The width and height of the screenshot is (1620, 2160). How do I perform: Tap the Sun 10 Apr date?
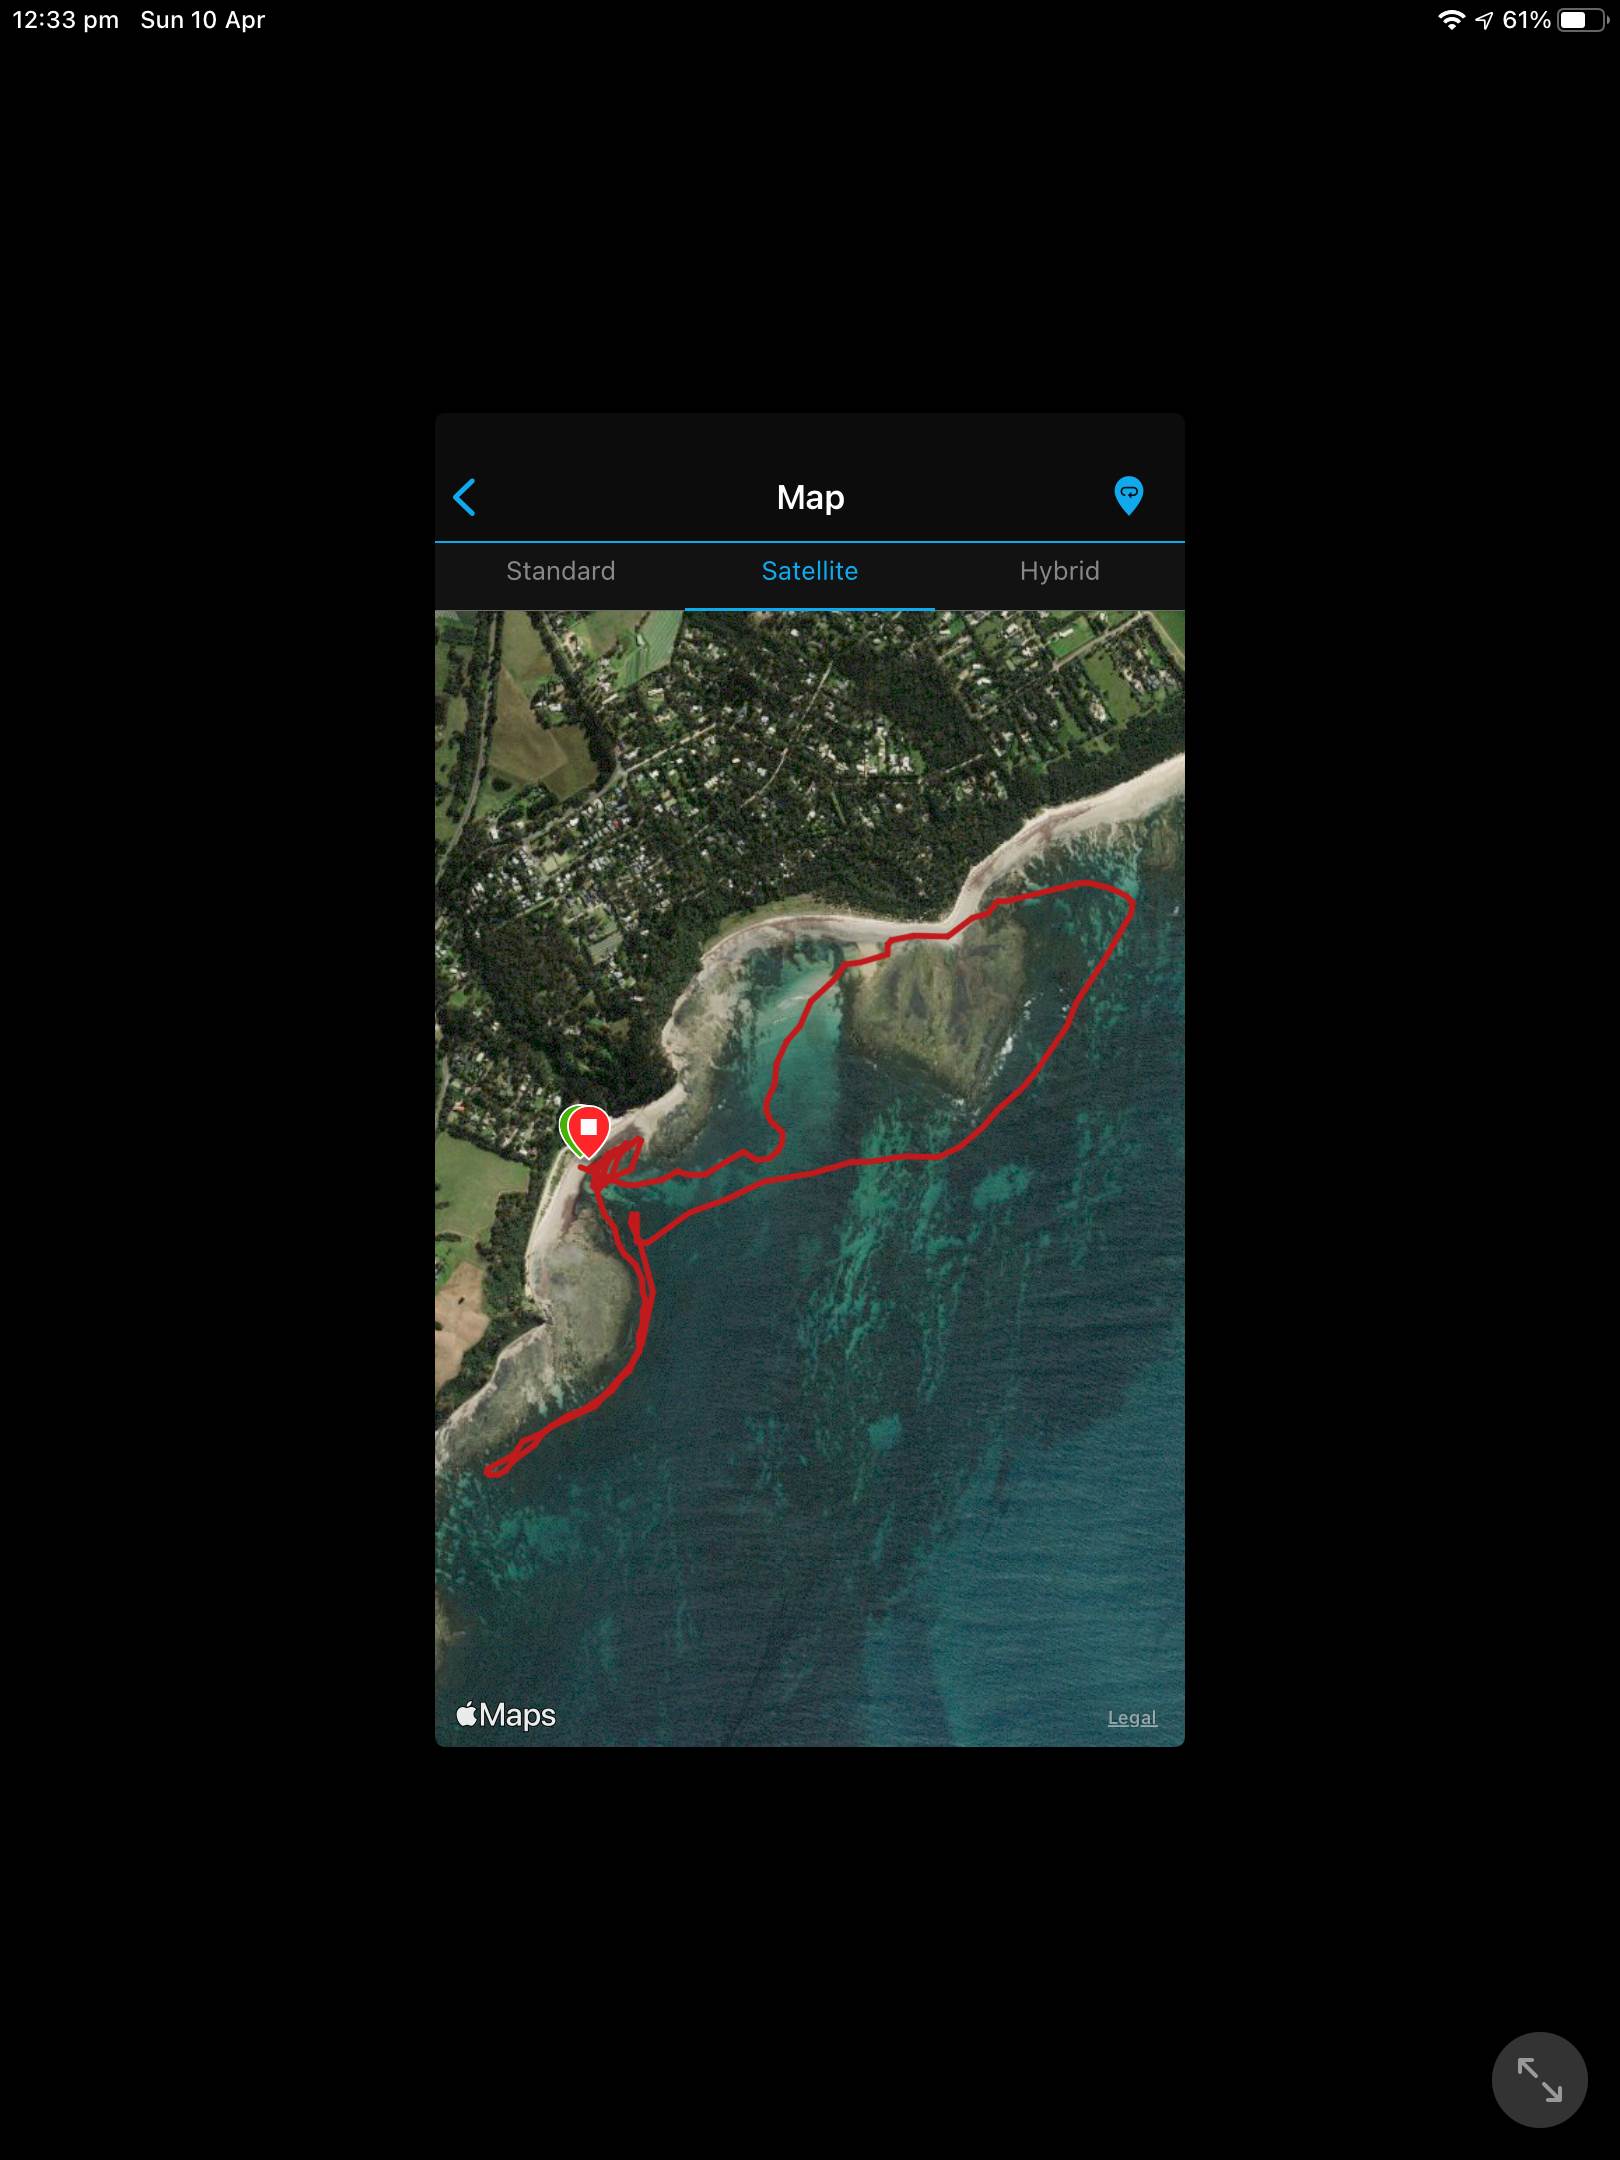[x=203, y=20]
